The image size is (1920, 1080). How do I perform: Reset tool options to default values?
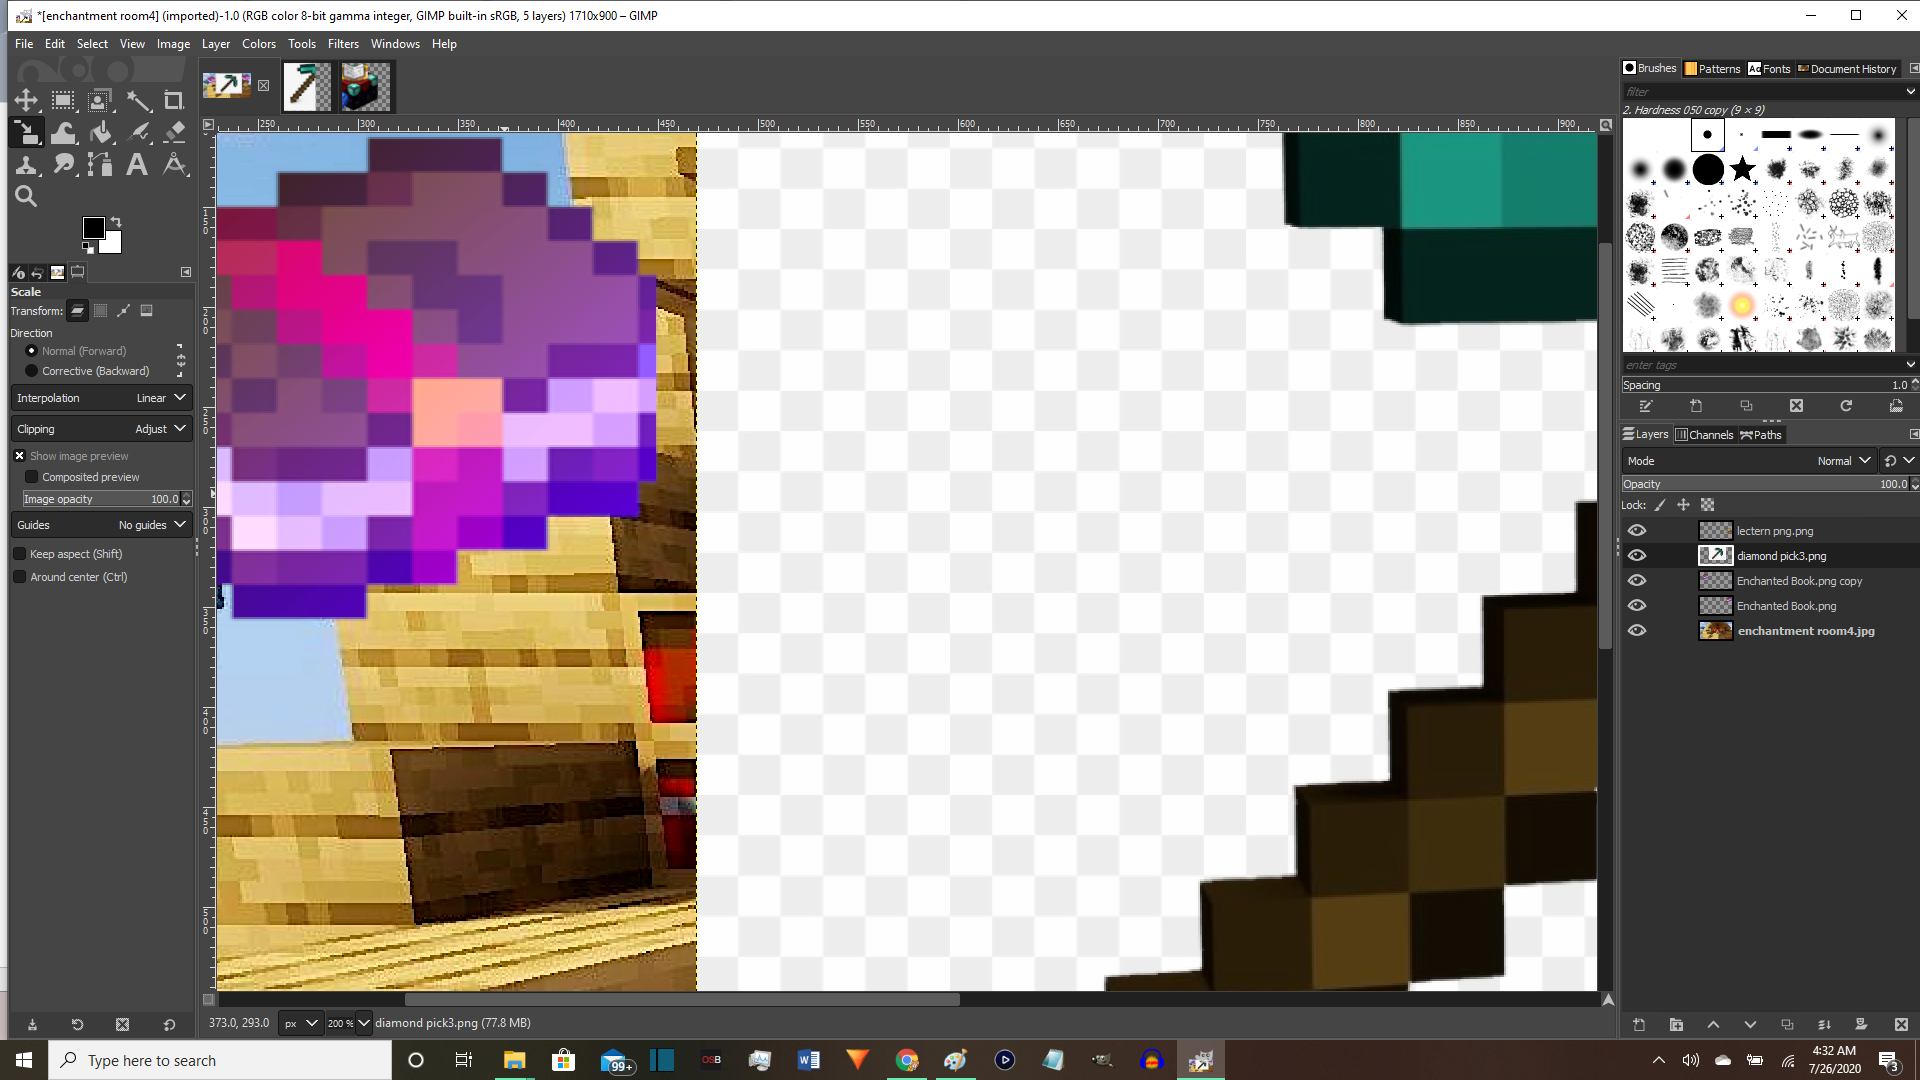[x=169, y=1025]
